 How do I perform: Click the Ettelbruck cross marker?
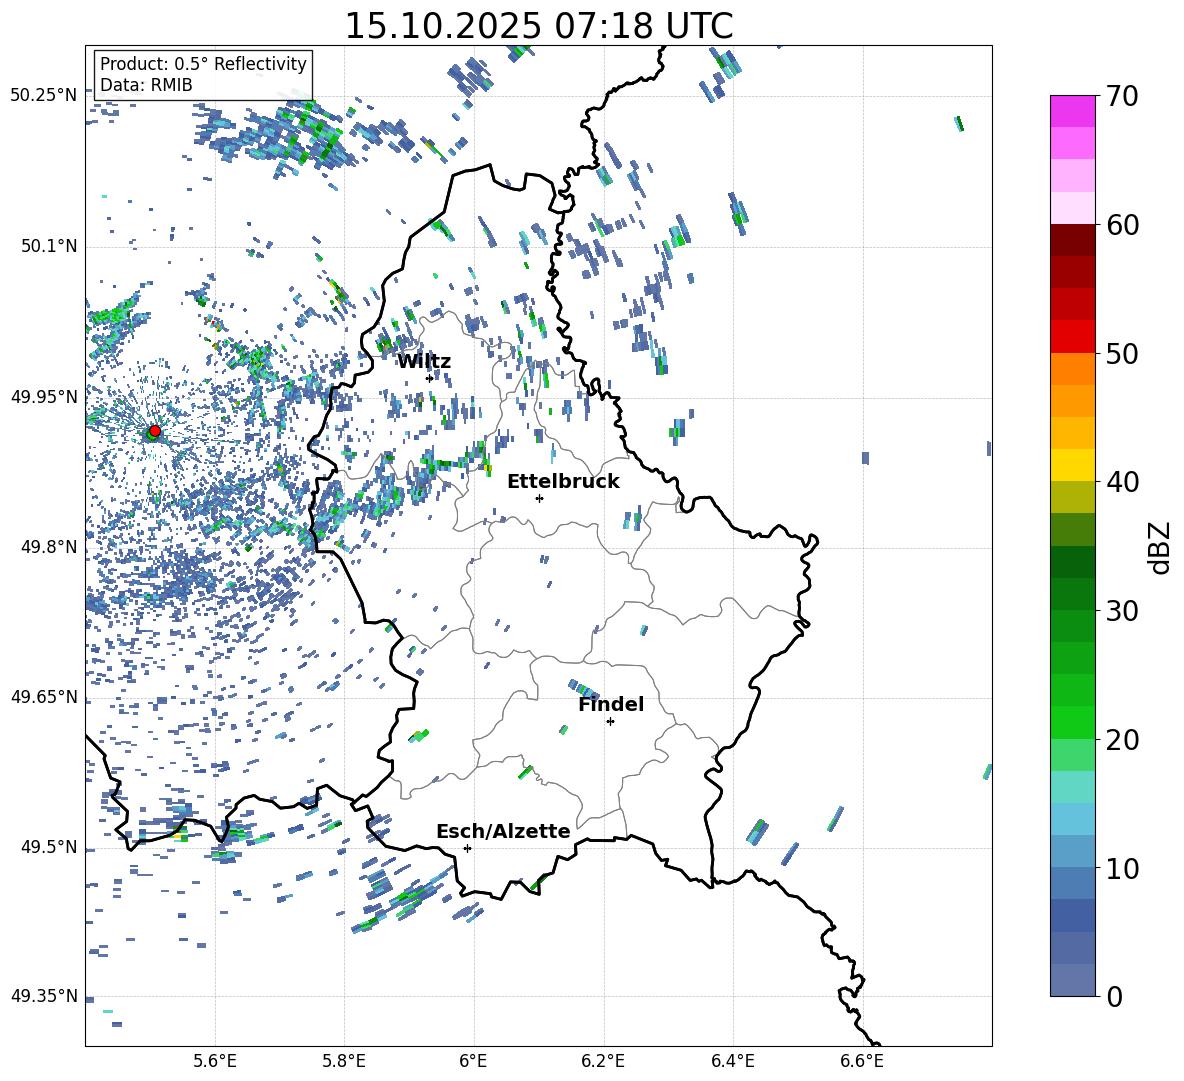pyautogui.click(x=539, y=498)
